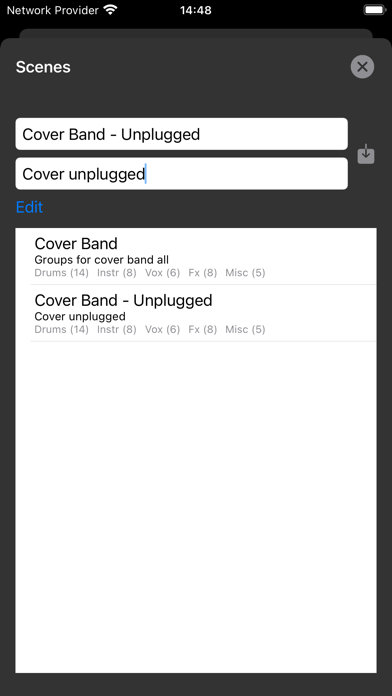Viewport: 392px width, 696px height.
Task: Tap 'Groups for cover band all' subtitle
Action: 102,260
